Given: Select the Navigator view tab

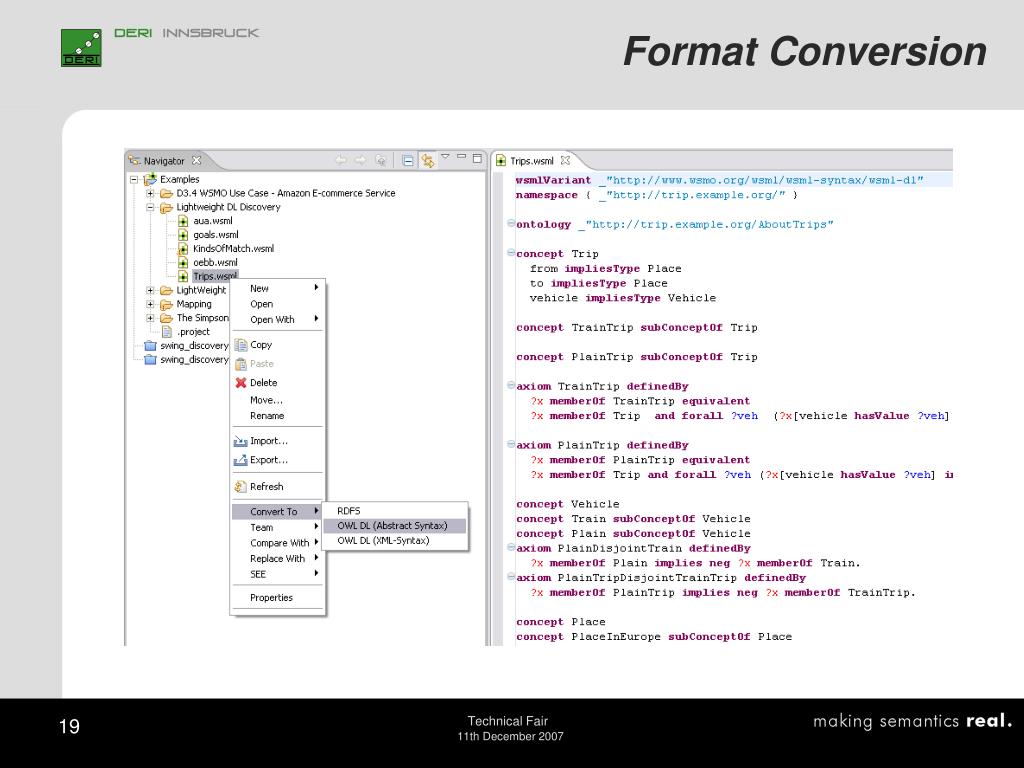Looking at the screenshot, I should tap(163, 161).
